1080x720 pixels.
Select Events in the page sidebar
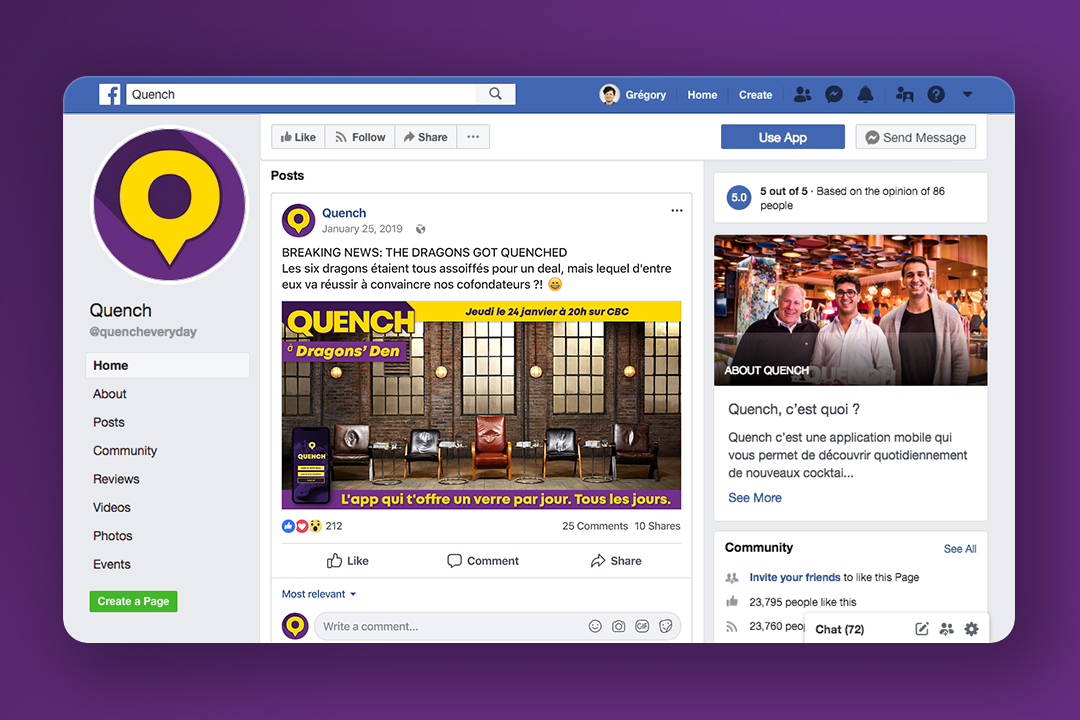pos(112,564)
